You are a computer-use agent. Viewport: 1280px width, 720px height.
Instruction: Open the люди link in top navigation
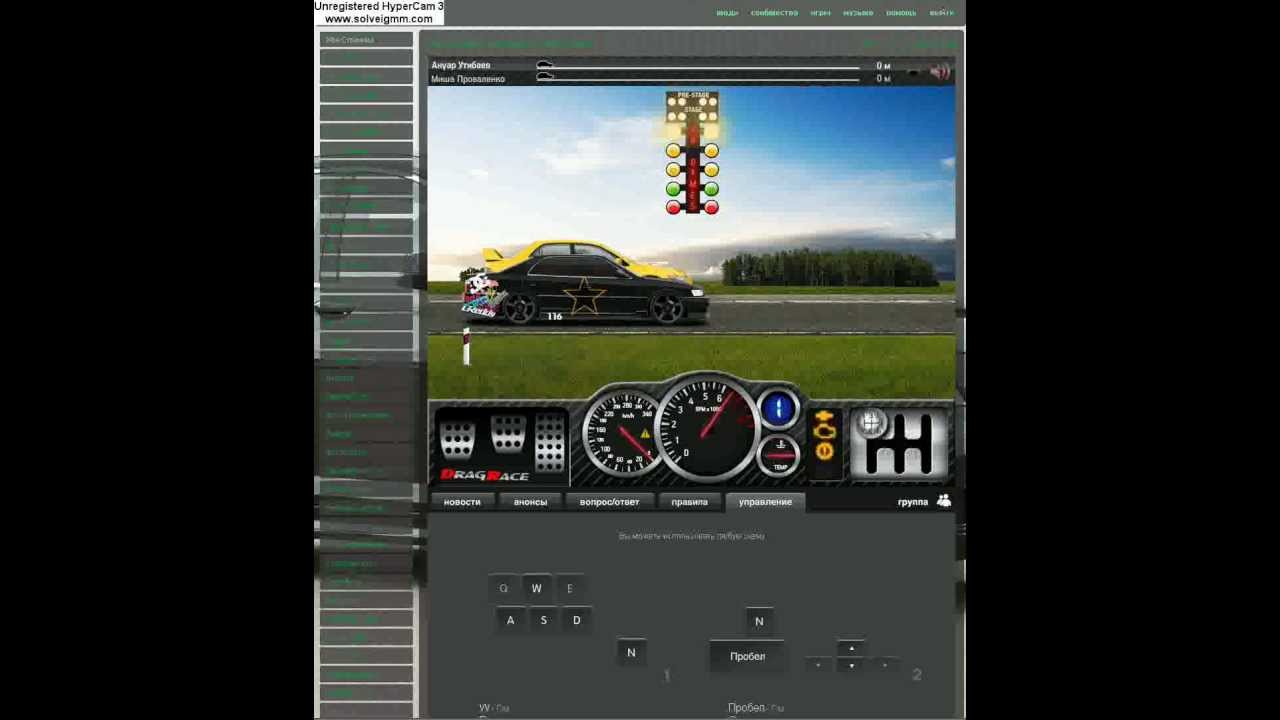coord(727,13)
